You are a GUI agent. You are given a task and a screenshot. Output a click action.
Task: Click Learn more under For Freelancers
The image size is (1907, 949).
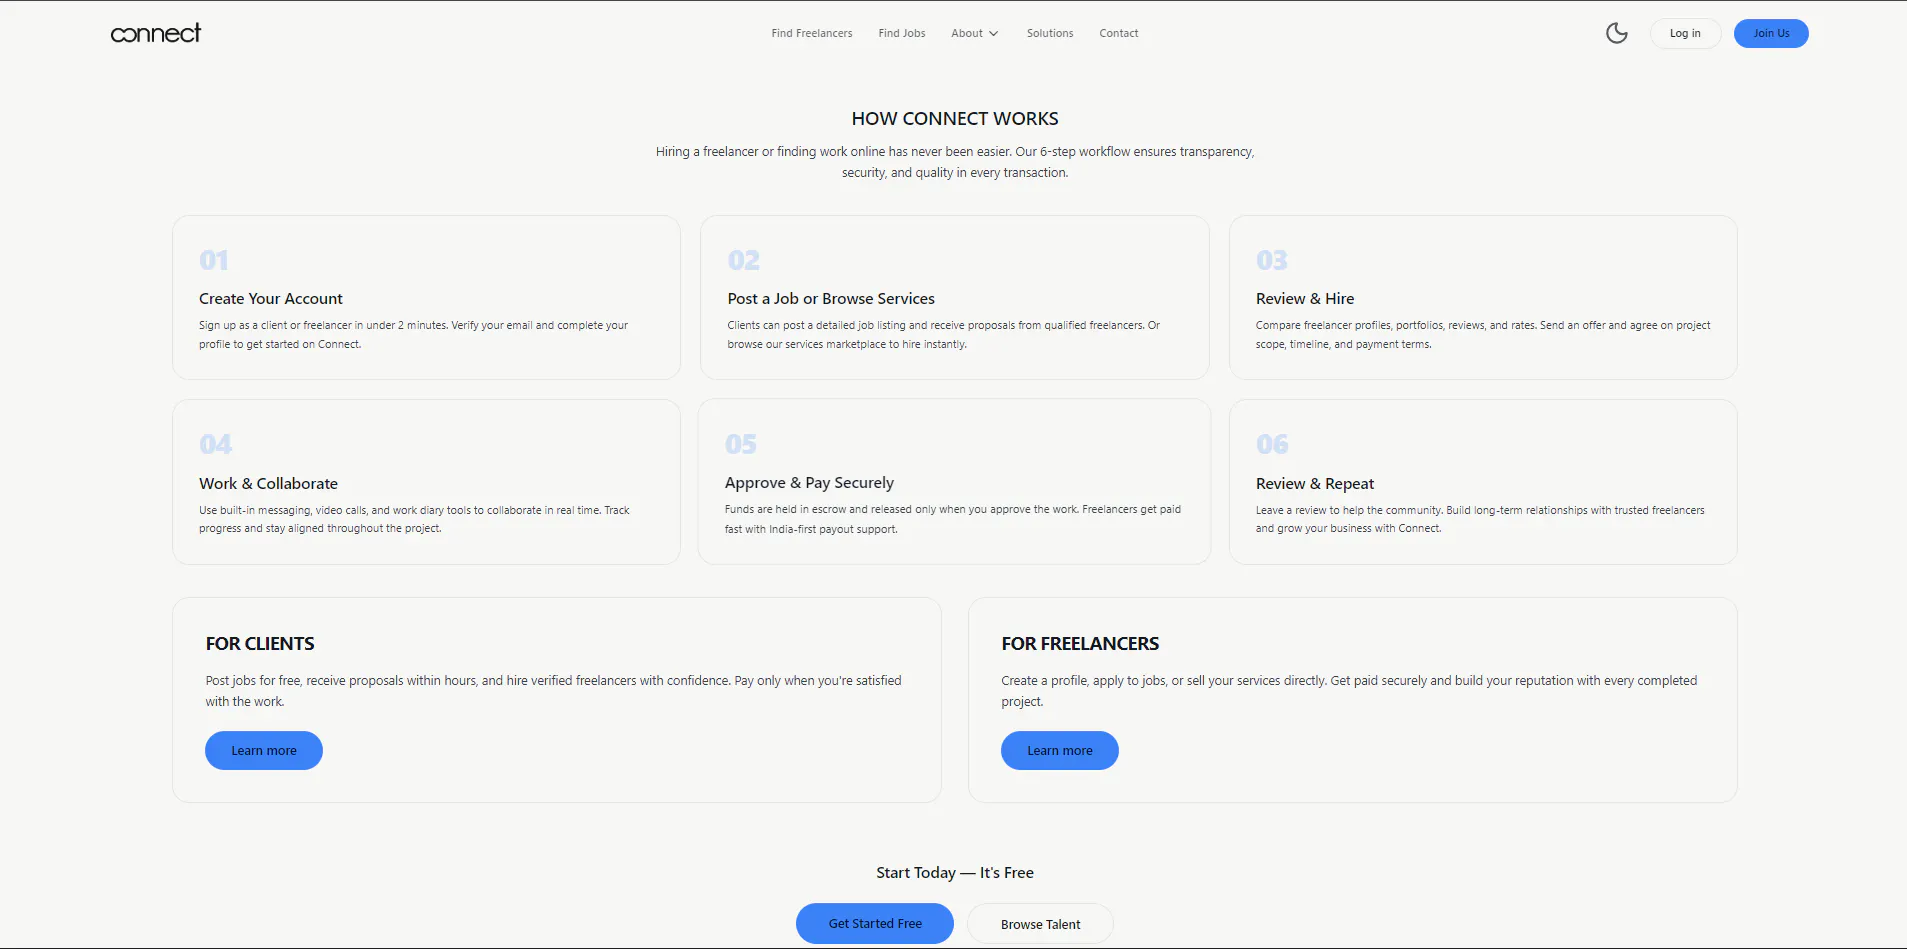[1060, 750]
